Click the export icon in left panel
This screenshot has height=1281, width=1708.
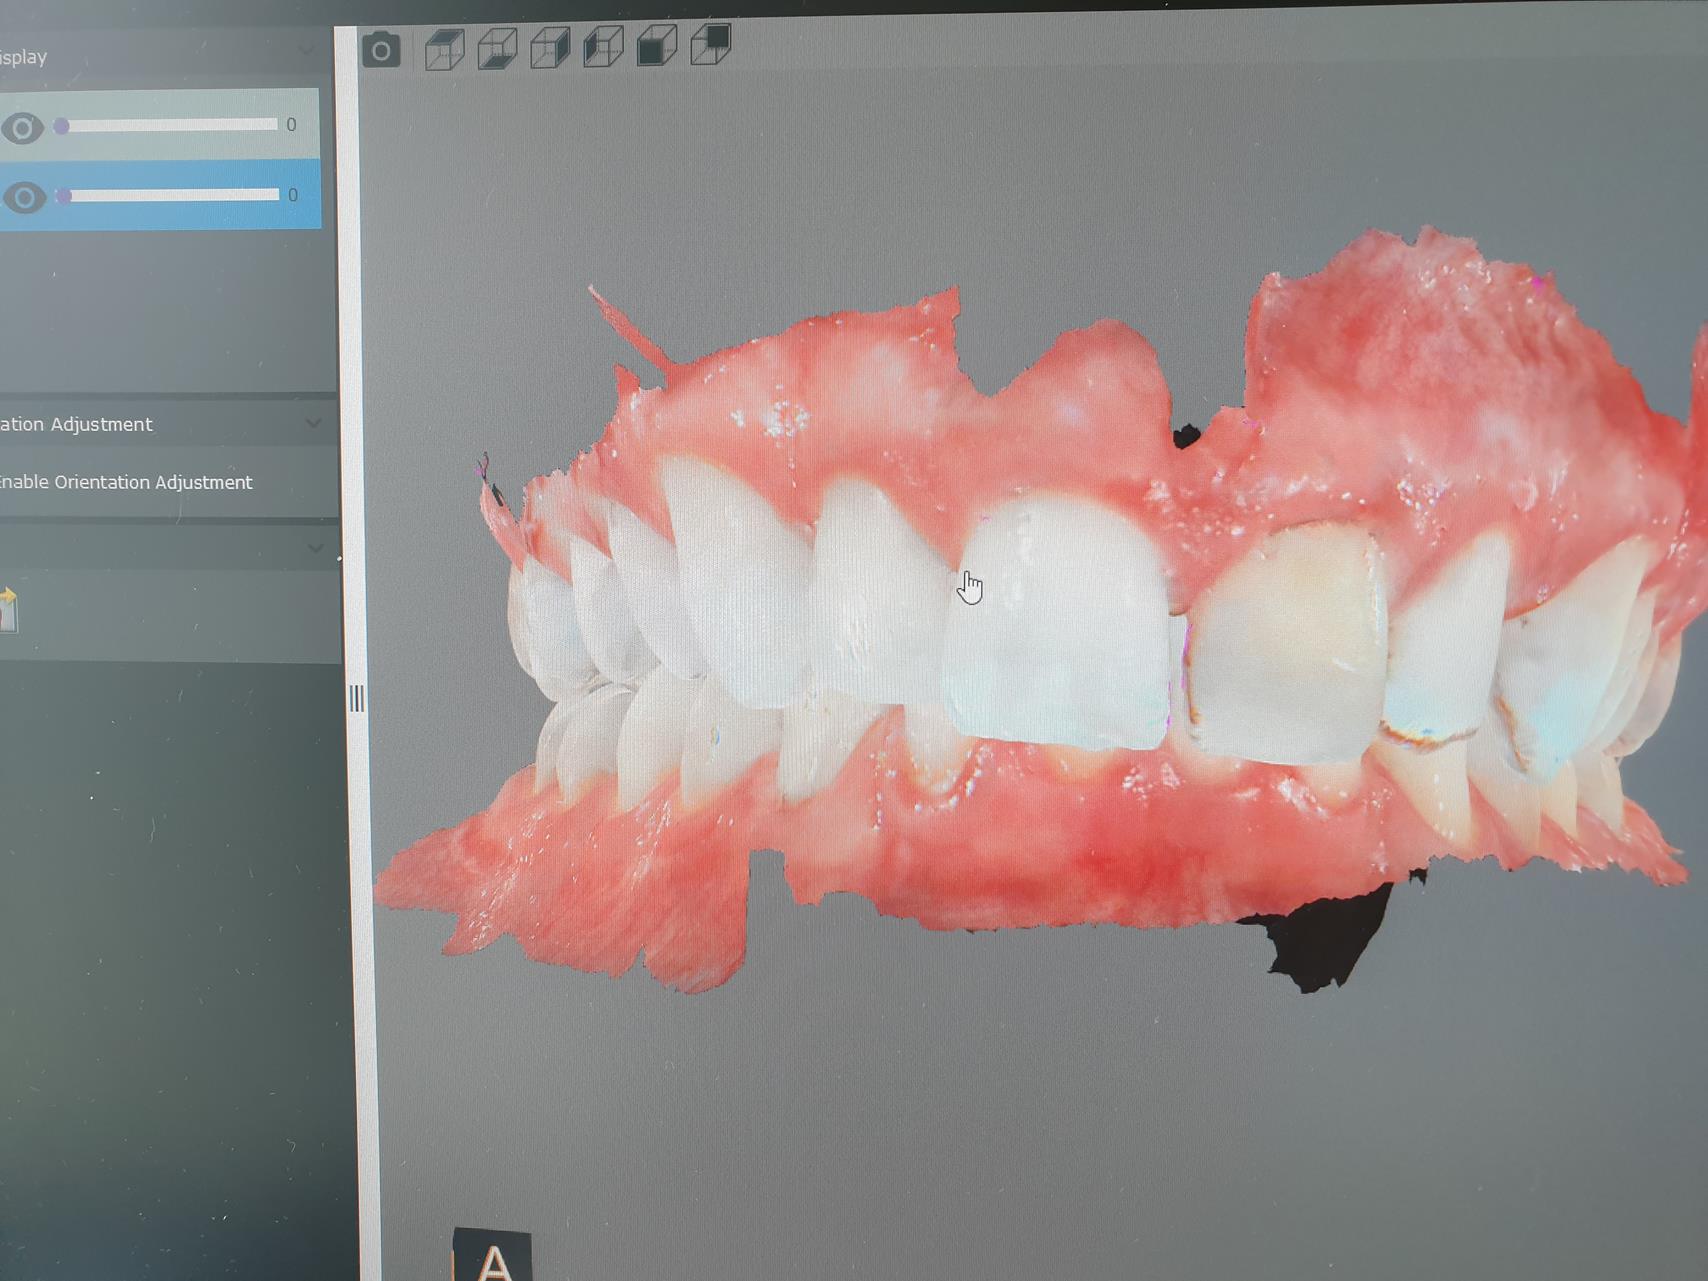(x=8, y=609)
